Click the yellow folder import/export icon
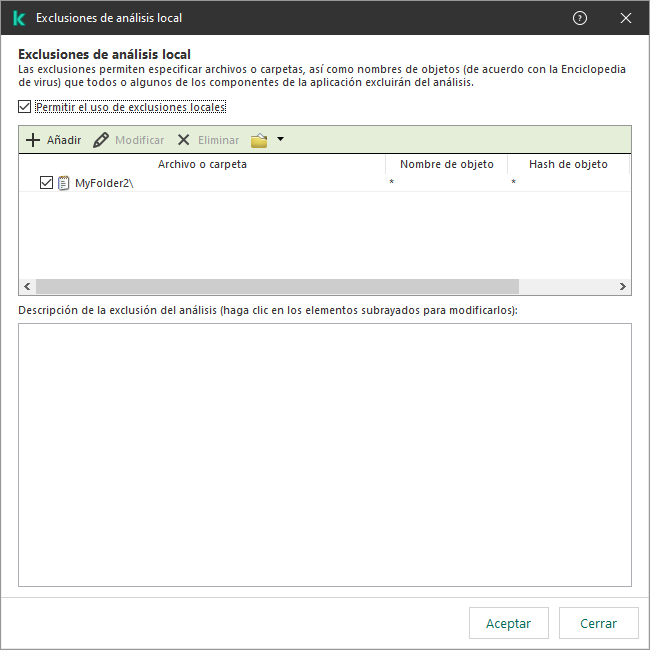 [x=259, y=140]
